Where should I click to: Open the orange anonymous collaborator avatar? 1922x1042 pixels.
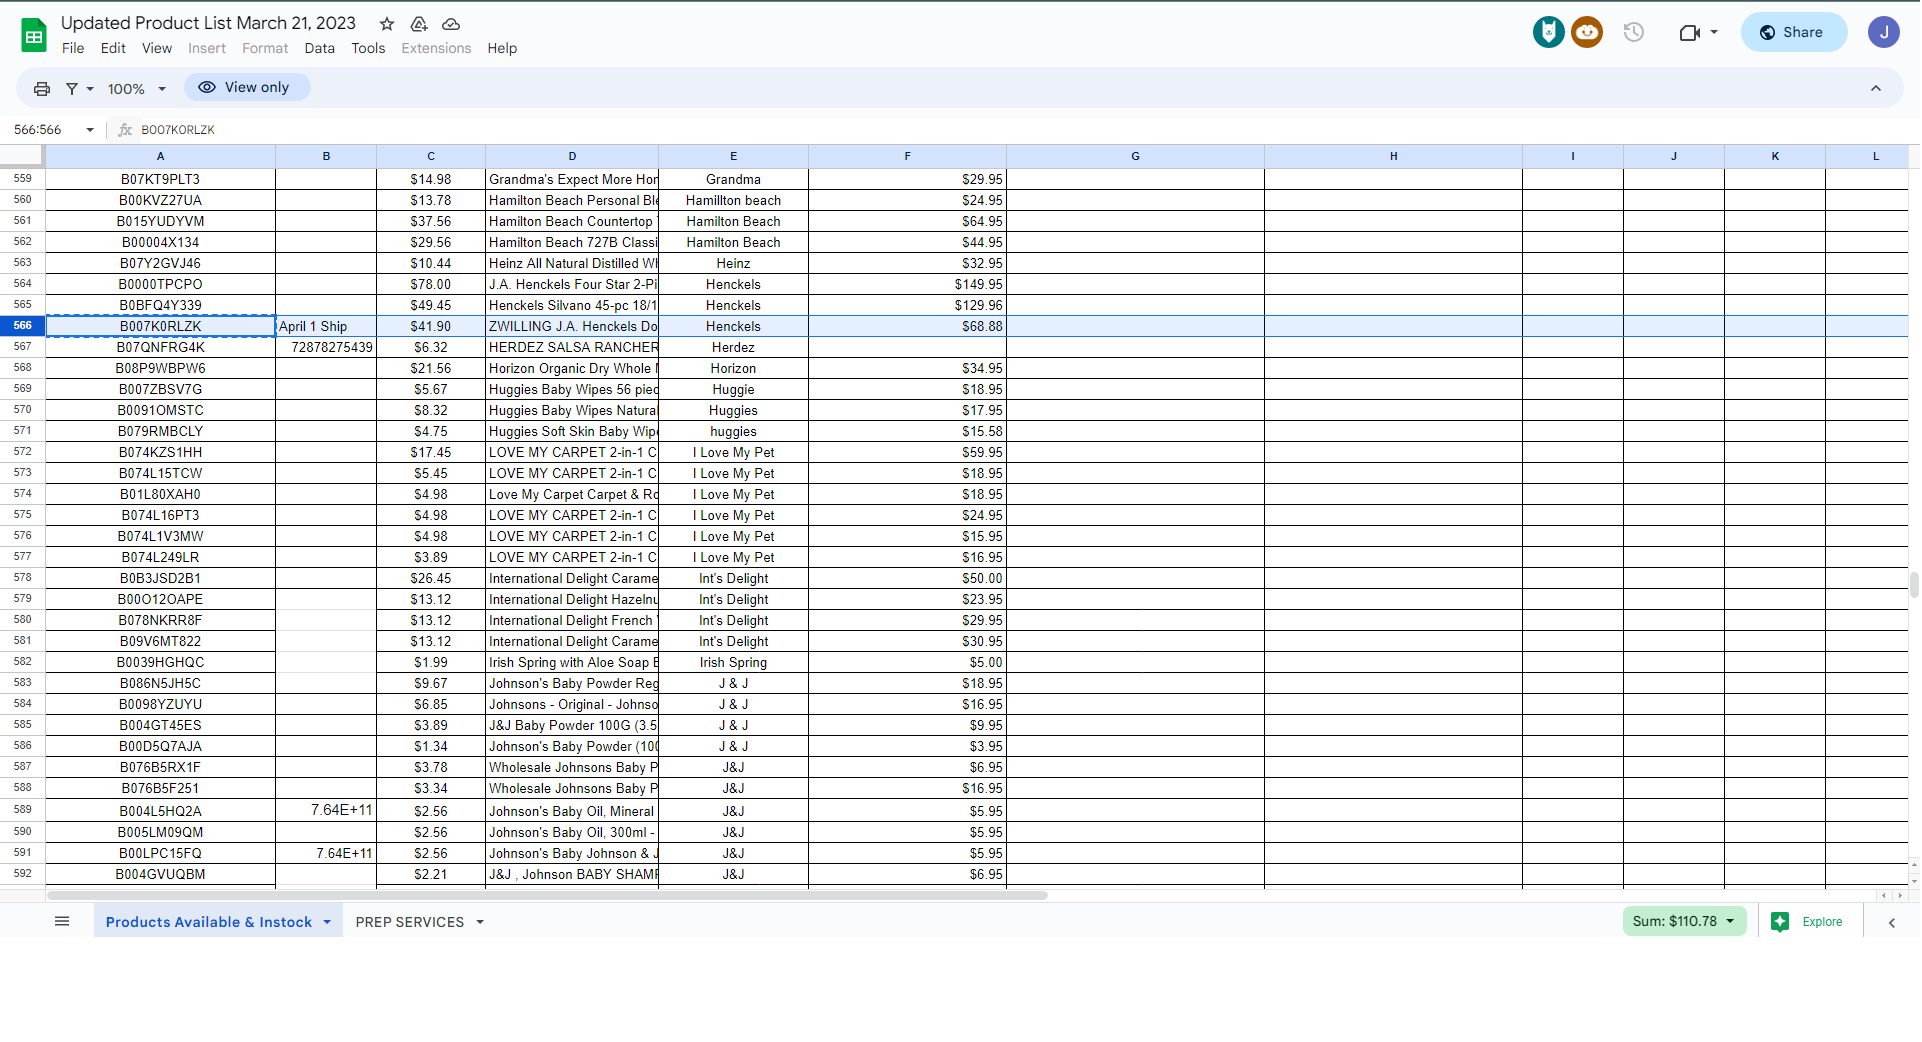tap(1587, 32)
